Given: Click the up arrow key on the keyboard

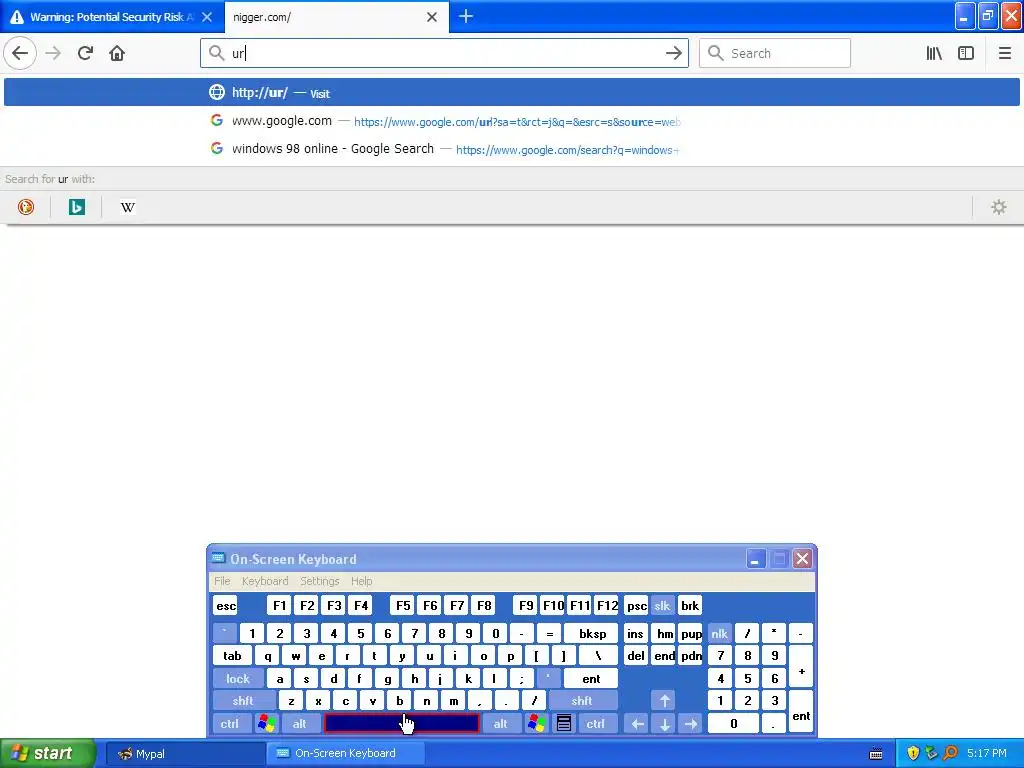Looking at the screenshot, I should click(664, 701).
